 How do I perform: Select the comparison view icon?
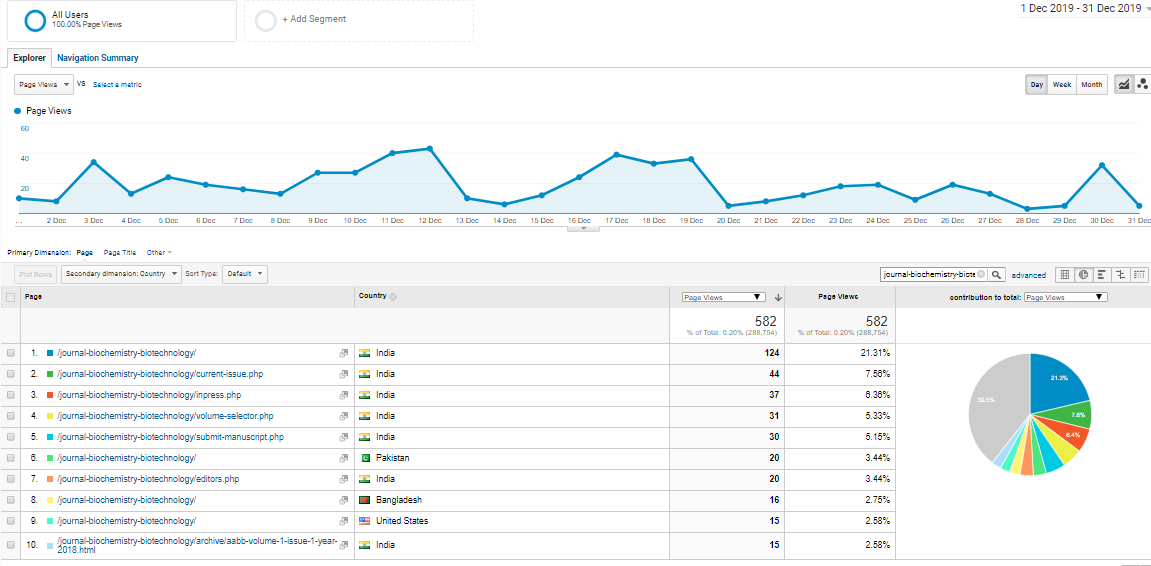tap(1120, 274)
